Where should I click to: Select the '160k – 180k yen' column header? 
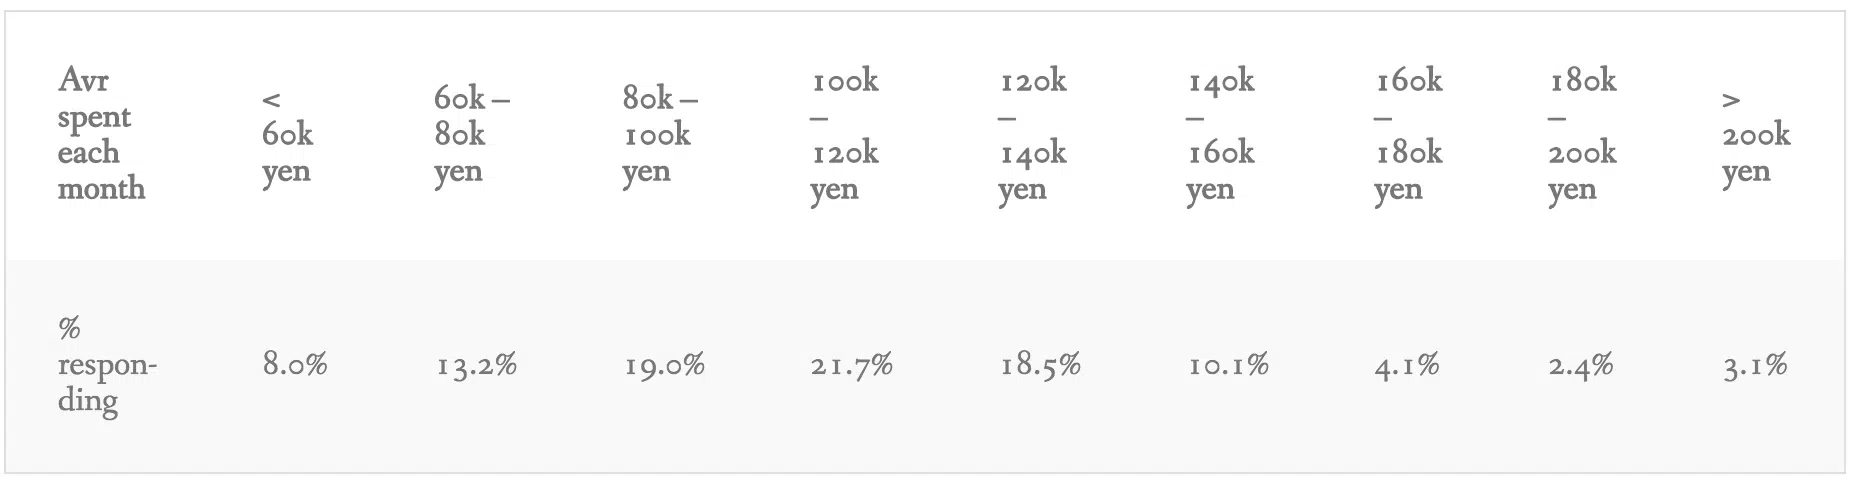[x=1408, y=134]
